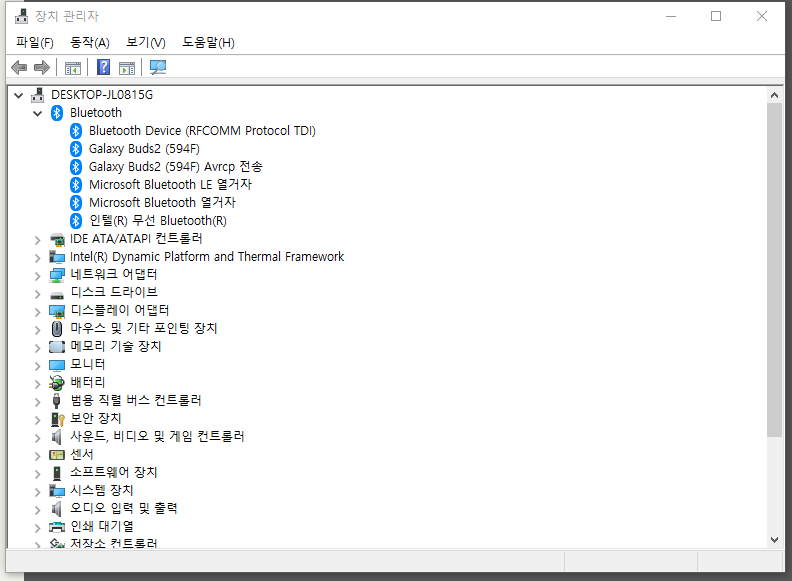The width and height of the screenshot is (792, 581).
Task: Expand the 네트워크 어댑터 node
Action: pos(37,276)
